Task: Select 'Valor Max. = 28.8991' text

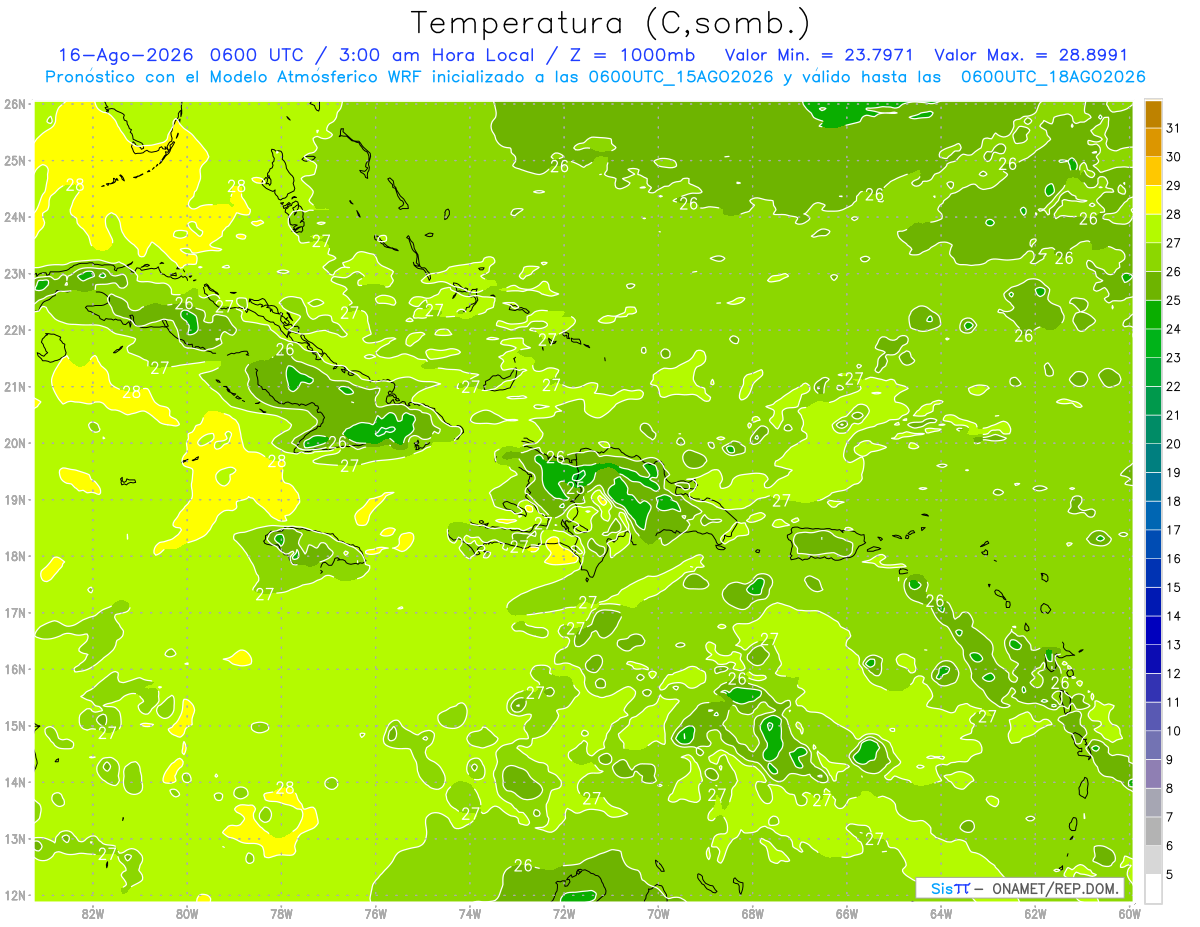Action: 1031,55
